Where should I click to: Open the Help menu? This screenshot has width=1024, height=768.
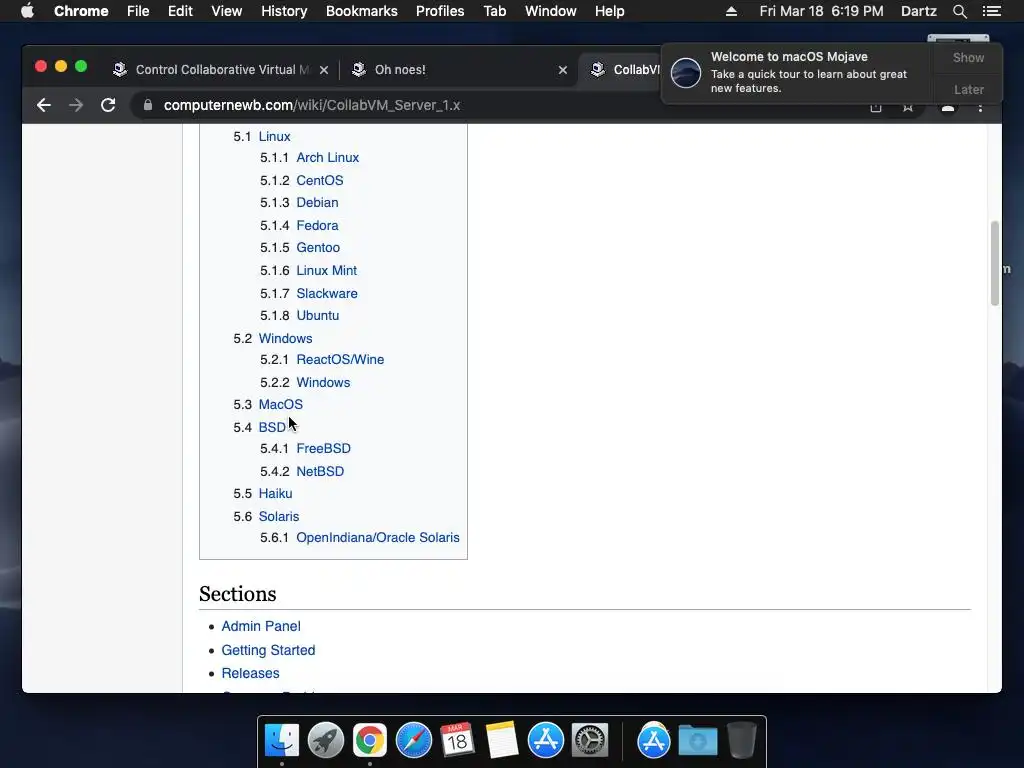[609, 11]
